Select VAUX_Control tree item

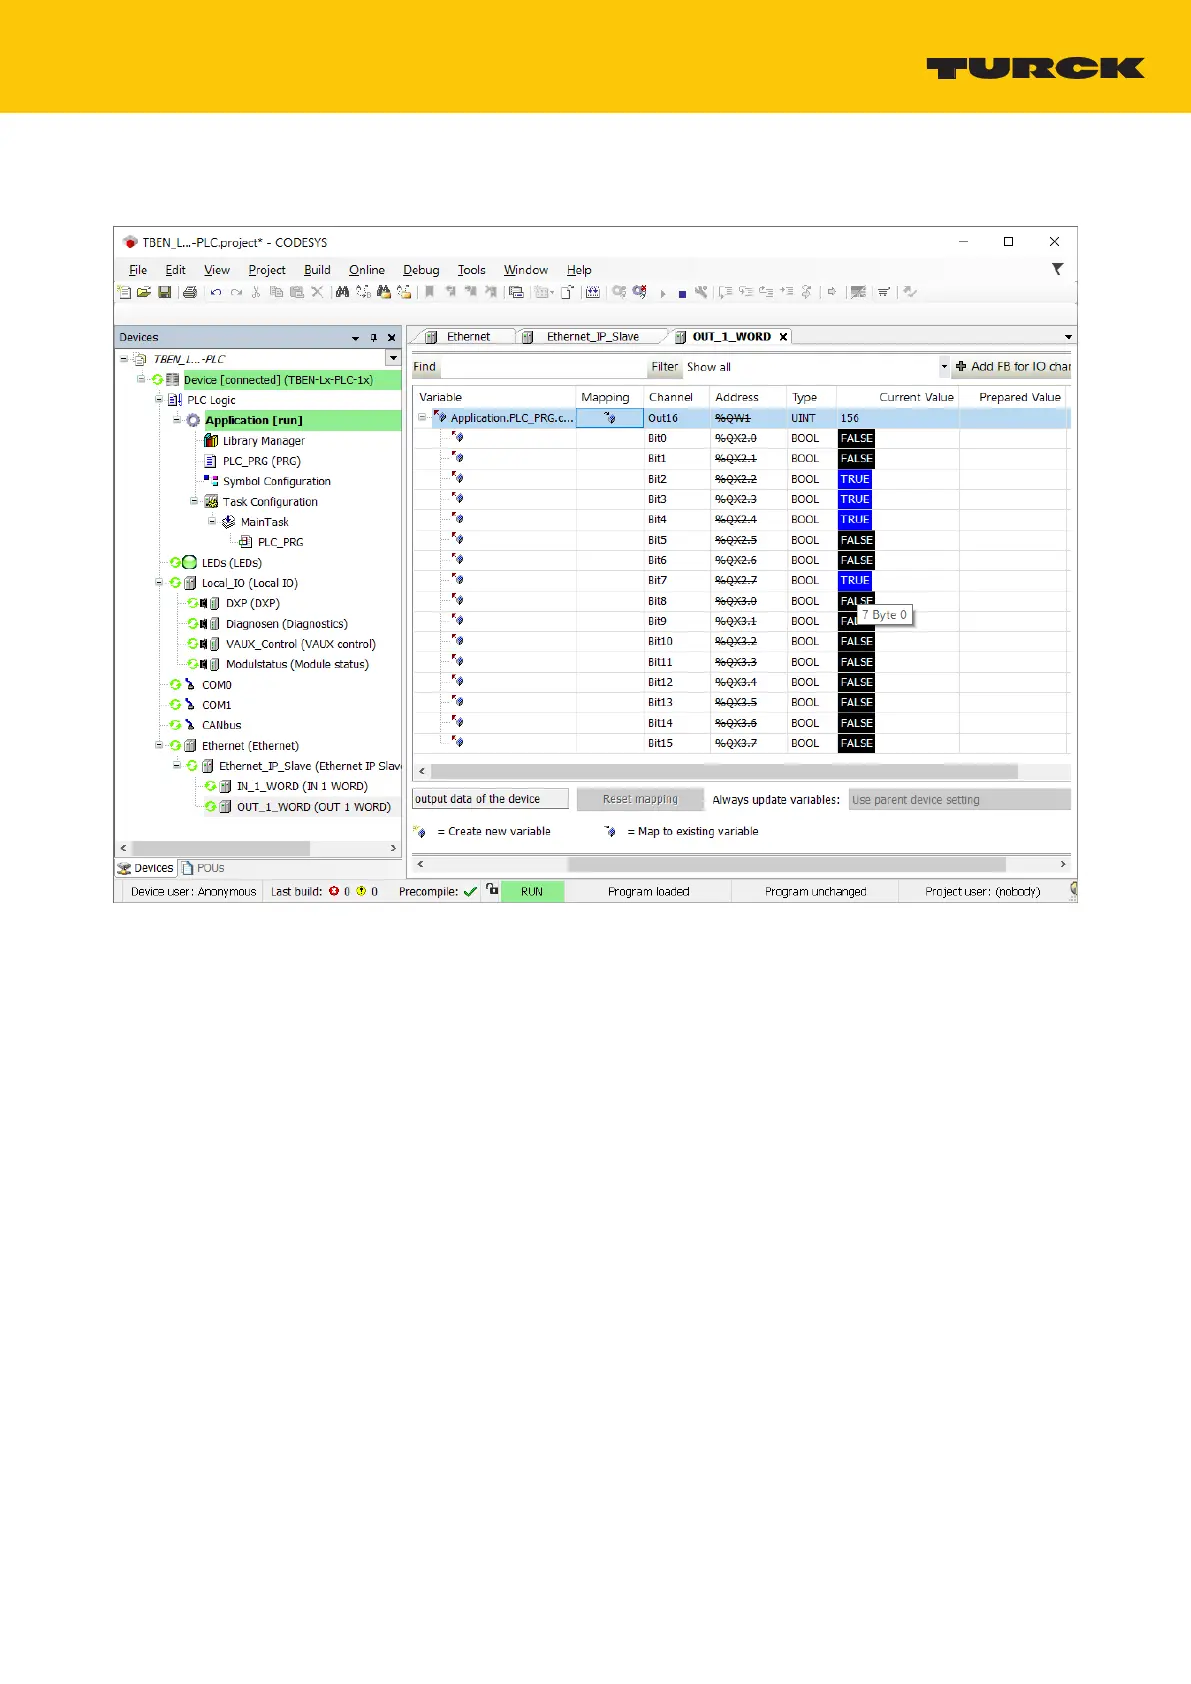point(301,644)
